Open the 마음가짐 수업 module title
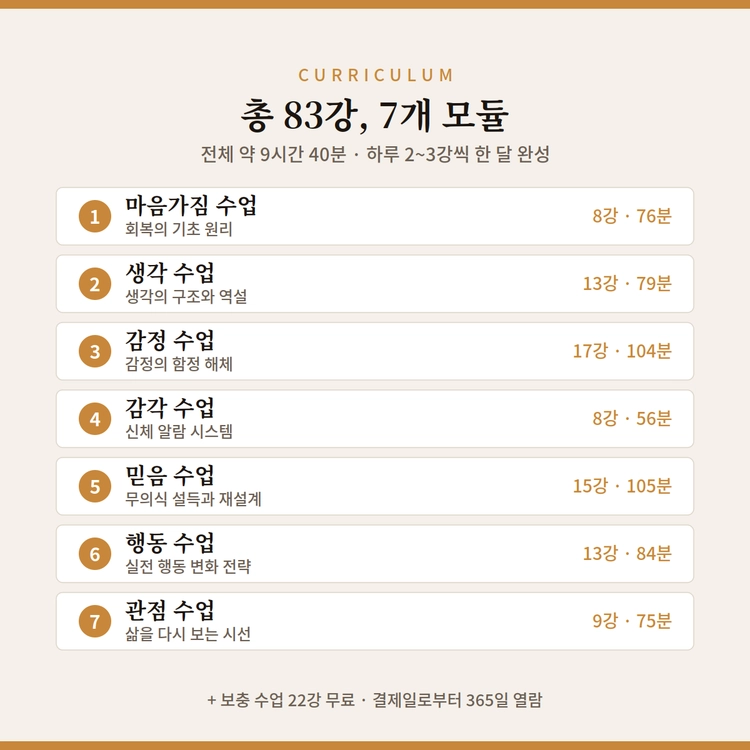Viewport: 750px width, 750px height. [191, 206]
